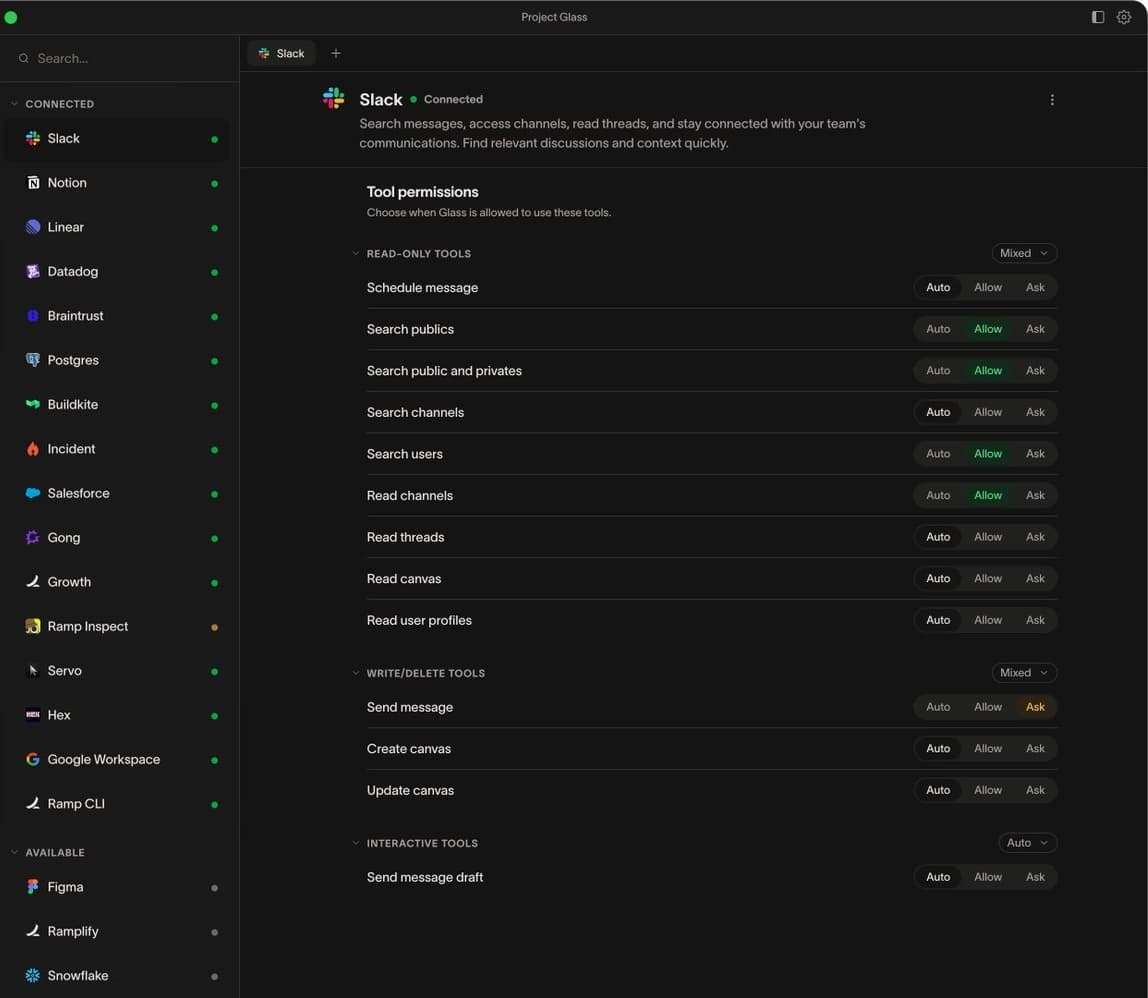This screenshot has height=998, width=1148.
Task: Set Send message to Allow
Action: click(988, 707)
